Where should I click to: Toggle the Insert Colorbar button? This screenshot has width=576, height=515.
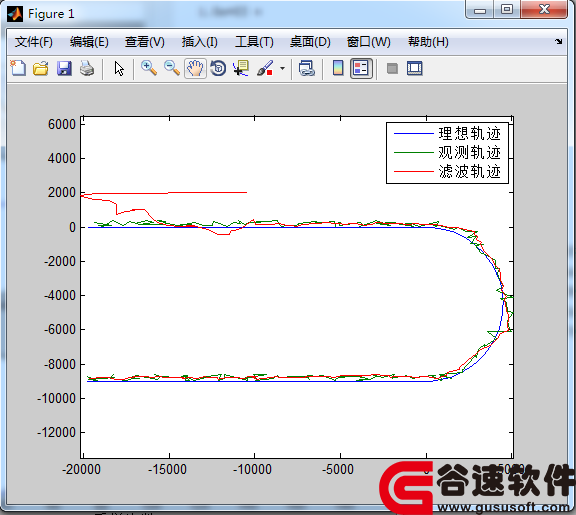pyautogui.click(x=338, y=68)
